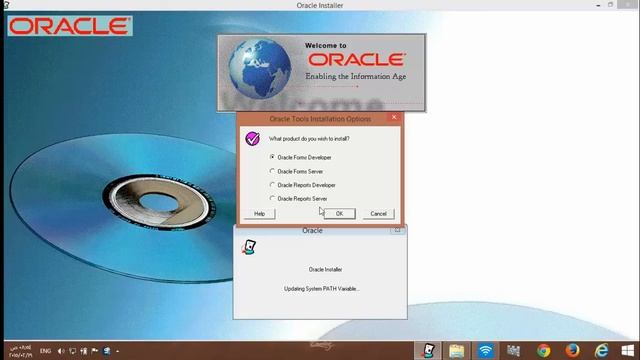This screenshot has width=640, height=360.
Task: Show hidden tray icons arrow
Action: 118,351
